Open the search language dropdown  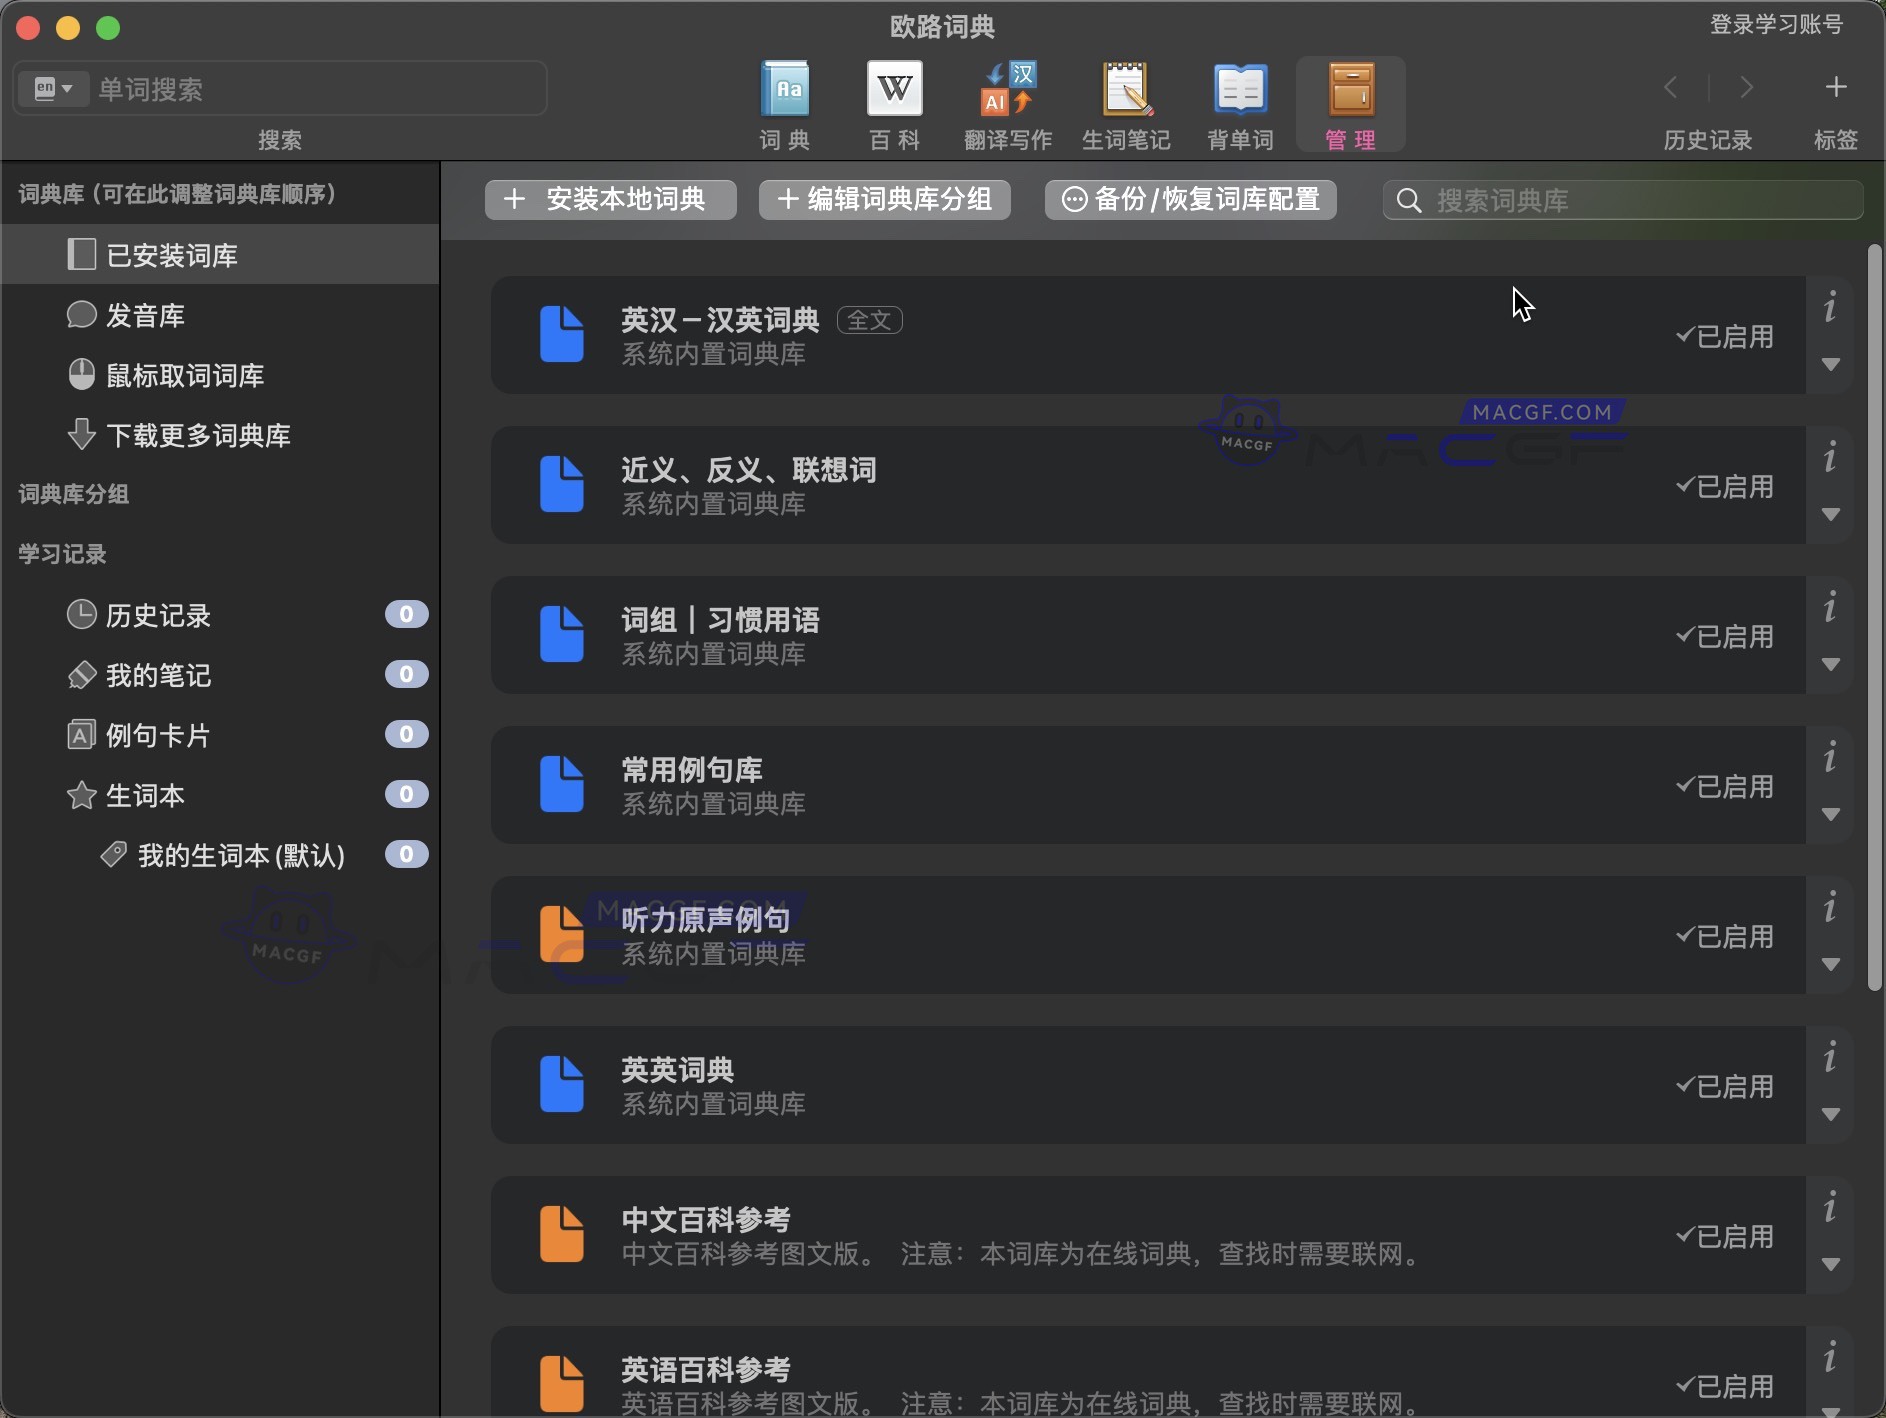(x=53, y=88)
